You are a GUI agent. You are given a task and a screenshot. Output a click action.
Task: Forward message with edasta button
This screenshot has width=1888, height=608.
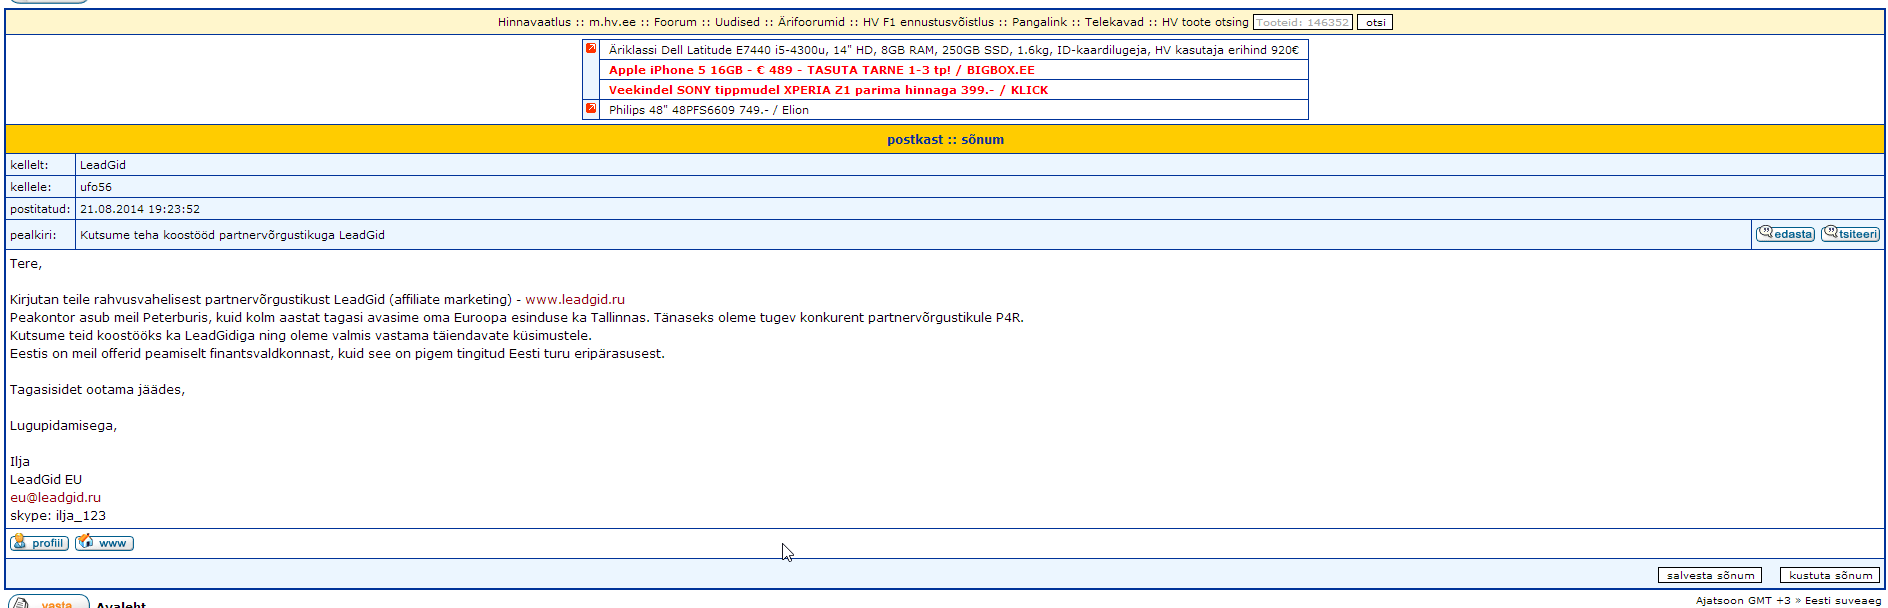click(x=1786, y=234)
